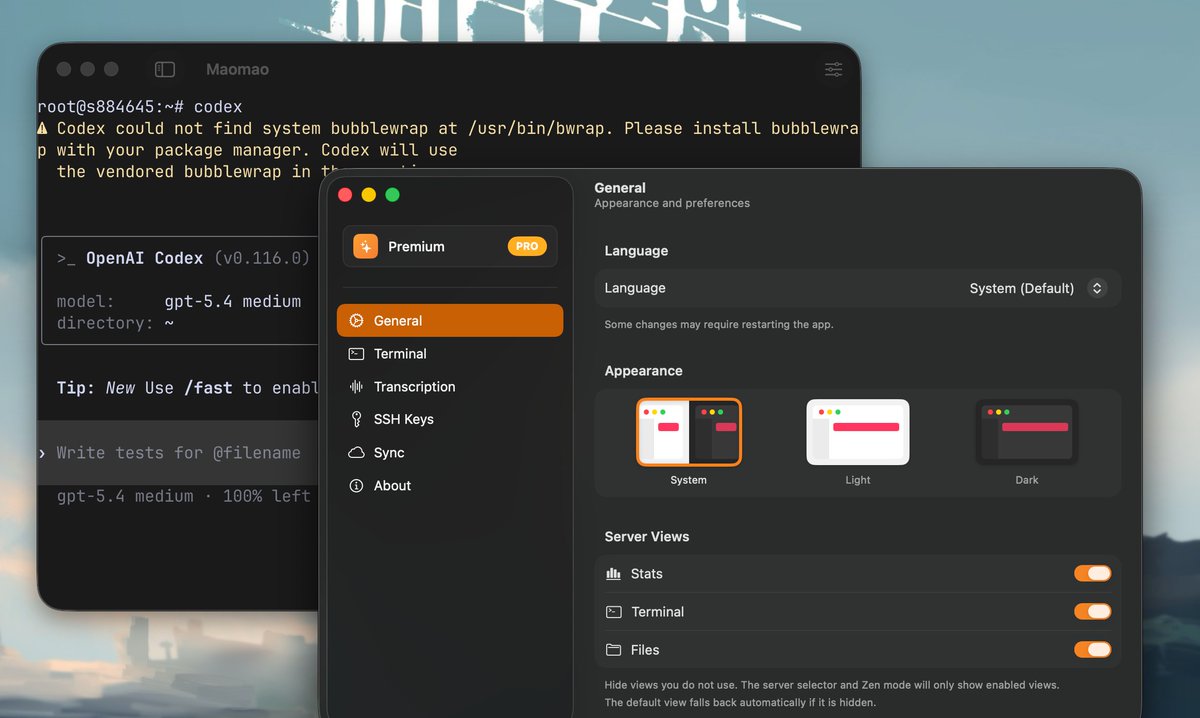Image resolution: width=1200 pixels, height=718 pixels.
Task: Click the 'Dark' appearance label
Action: pyautogui.click(x=1027, y=480)
